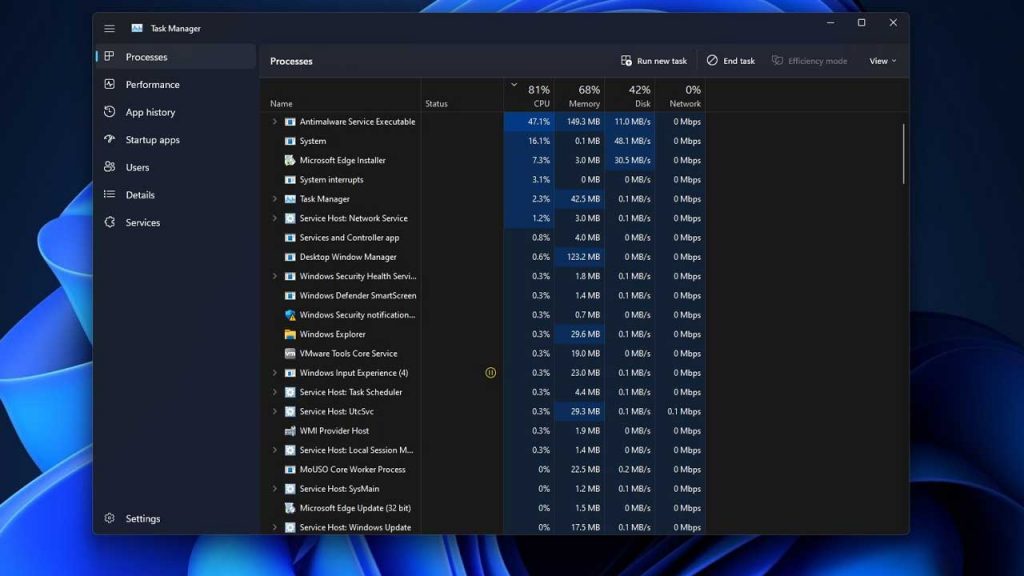This screenshot has height=576, width=1024.
Task: Expand Service Host: Local Session Manager
Action: [x=274, y=450]
